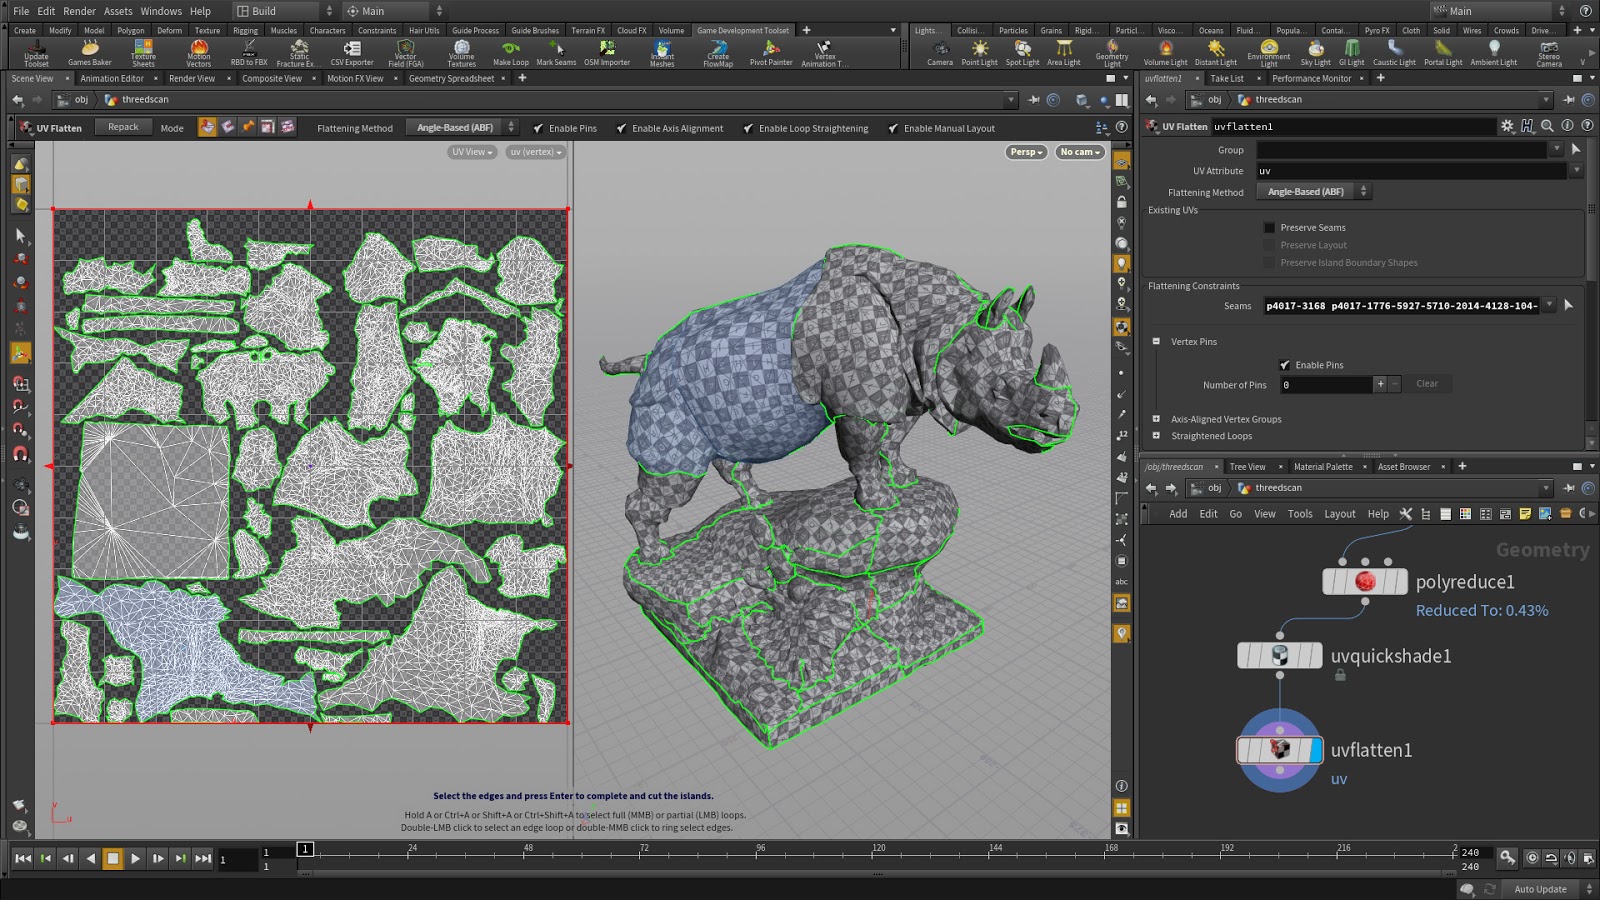Select the Mark Seams shelf tool
1600x900 pixels.
coord(555,52)
